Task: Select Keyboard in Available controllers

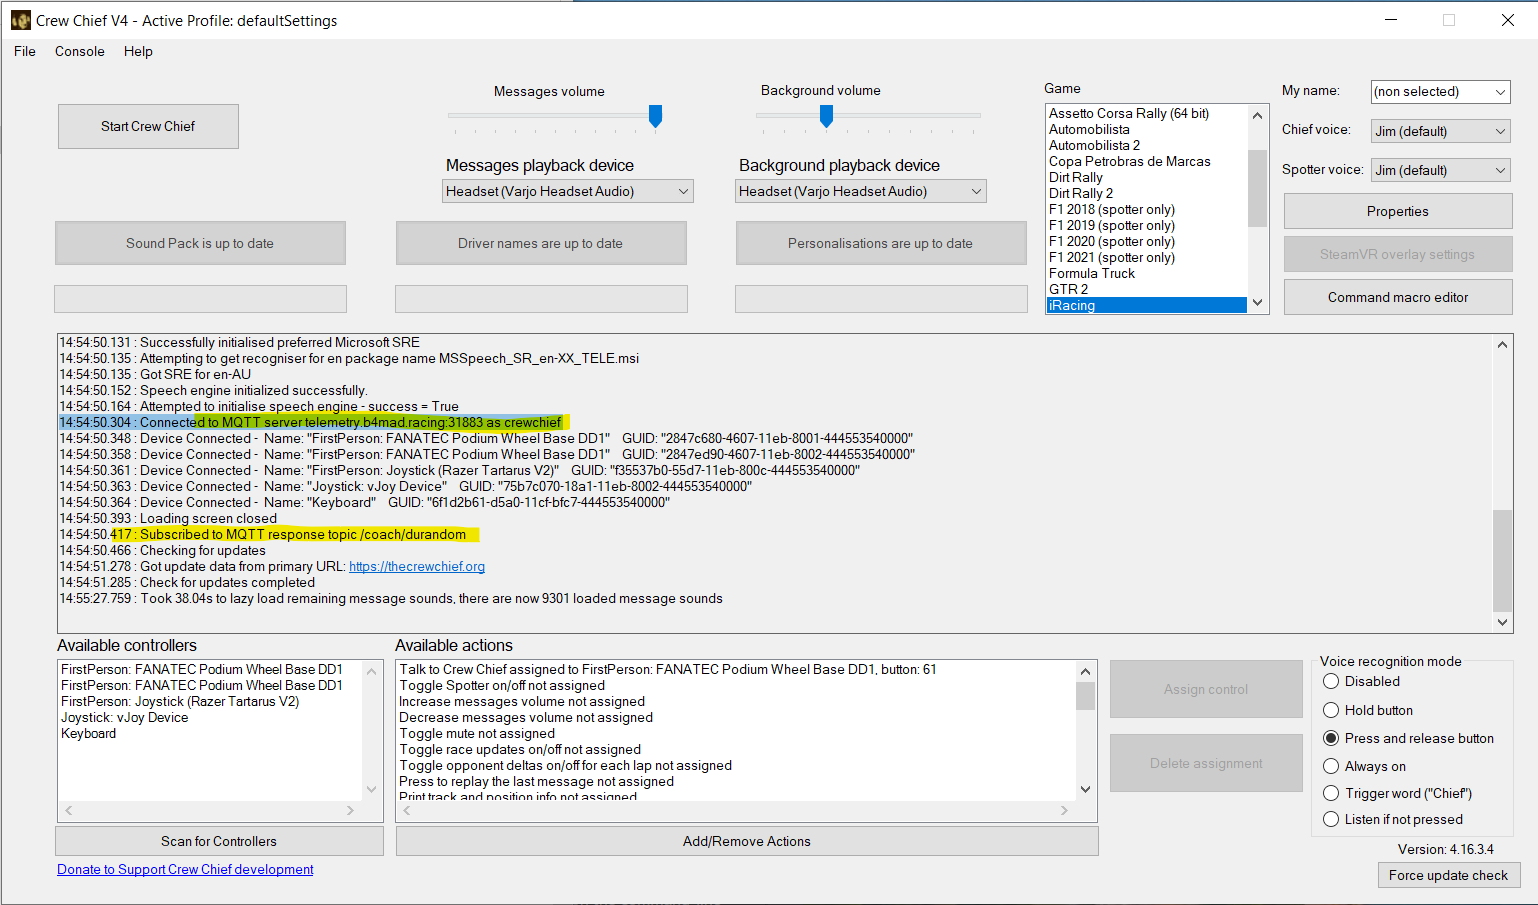Action: (x=209, y=733)
